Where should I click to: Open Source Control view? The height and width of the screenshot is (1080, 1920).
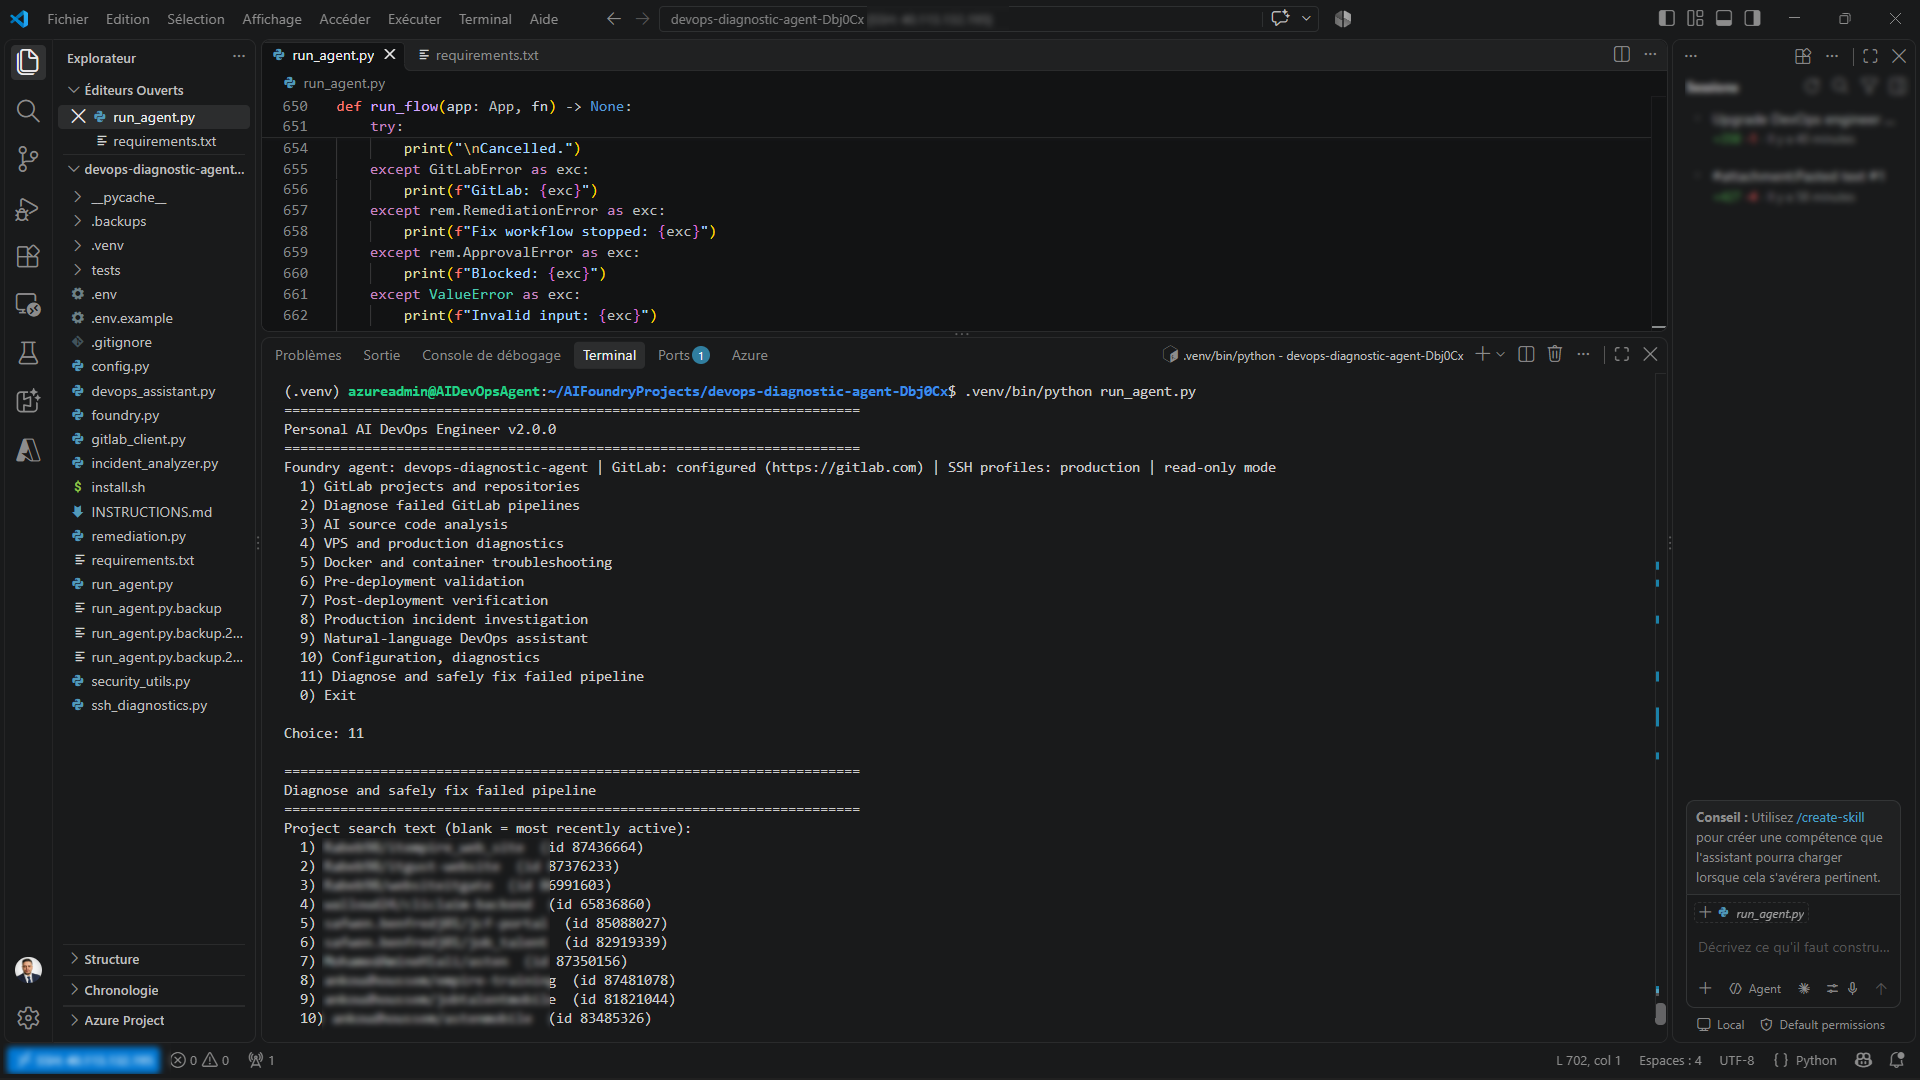[28, 158]
